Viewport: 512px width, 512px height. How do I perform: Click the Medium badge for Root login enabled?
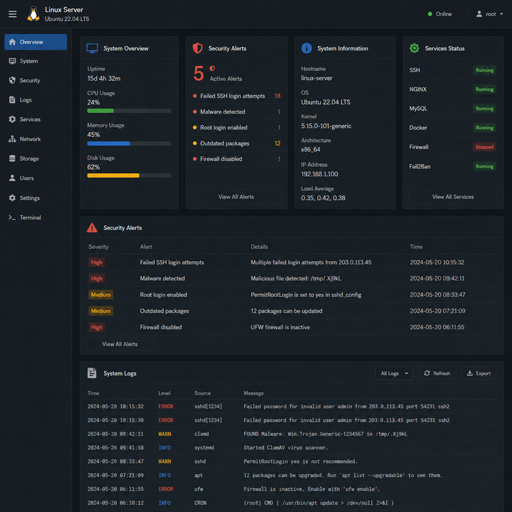pyautogui.click(x=101, y=295)
